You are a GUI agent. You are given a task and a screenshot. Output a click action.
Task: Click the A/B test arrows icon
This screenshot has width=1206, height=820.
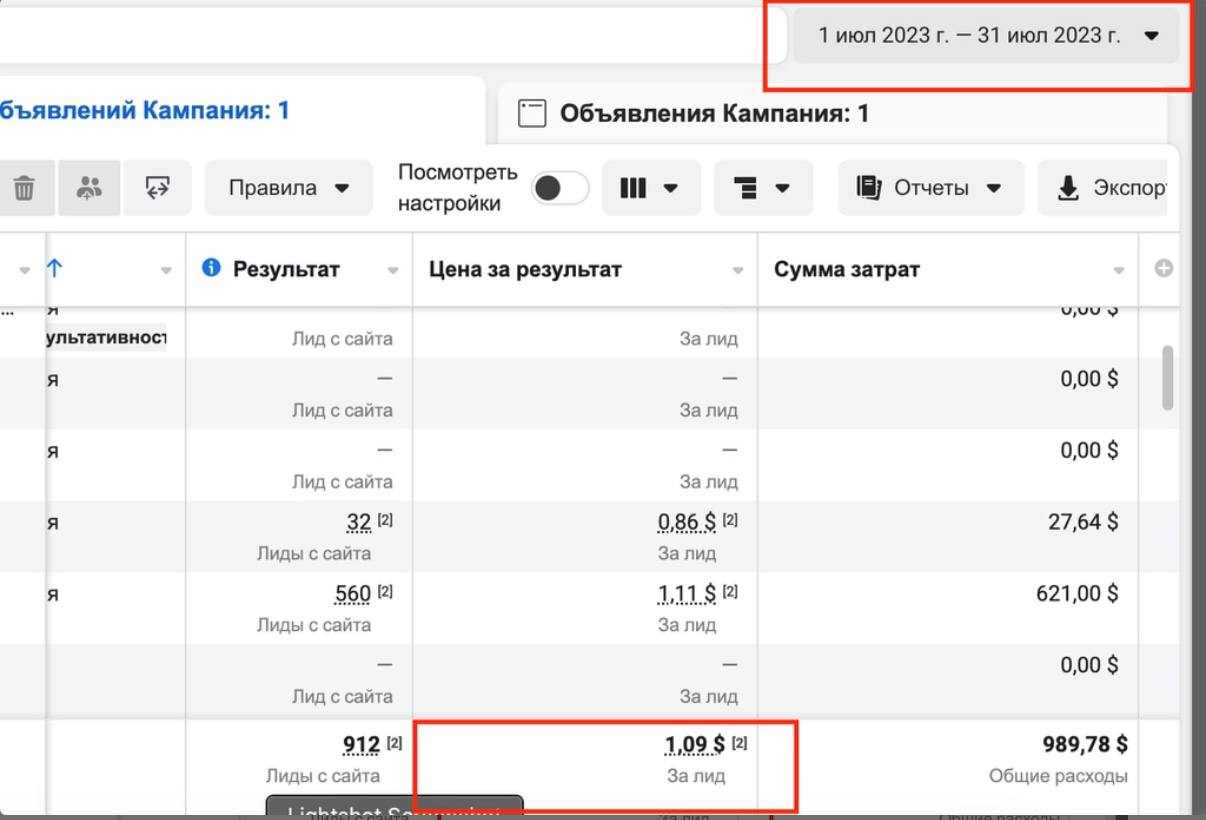(155, 186)
